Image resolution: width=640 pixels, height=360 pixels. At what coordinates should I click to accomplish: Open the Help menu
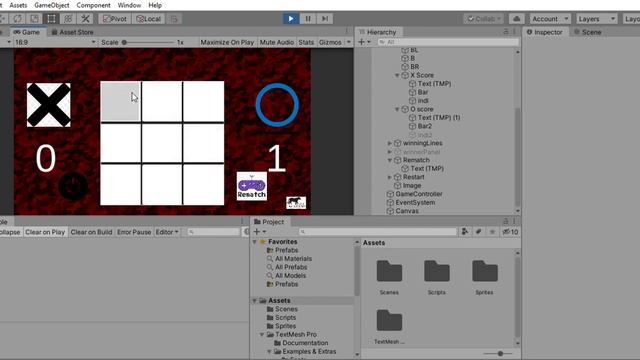tap(155, 5)
